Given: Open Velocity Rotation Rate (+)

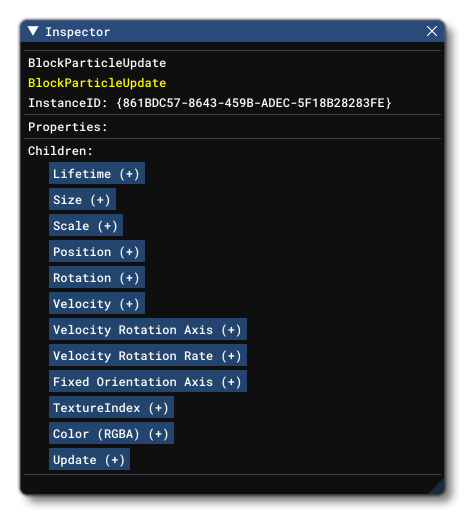Looking at the screenshot, I should point(148,355).
